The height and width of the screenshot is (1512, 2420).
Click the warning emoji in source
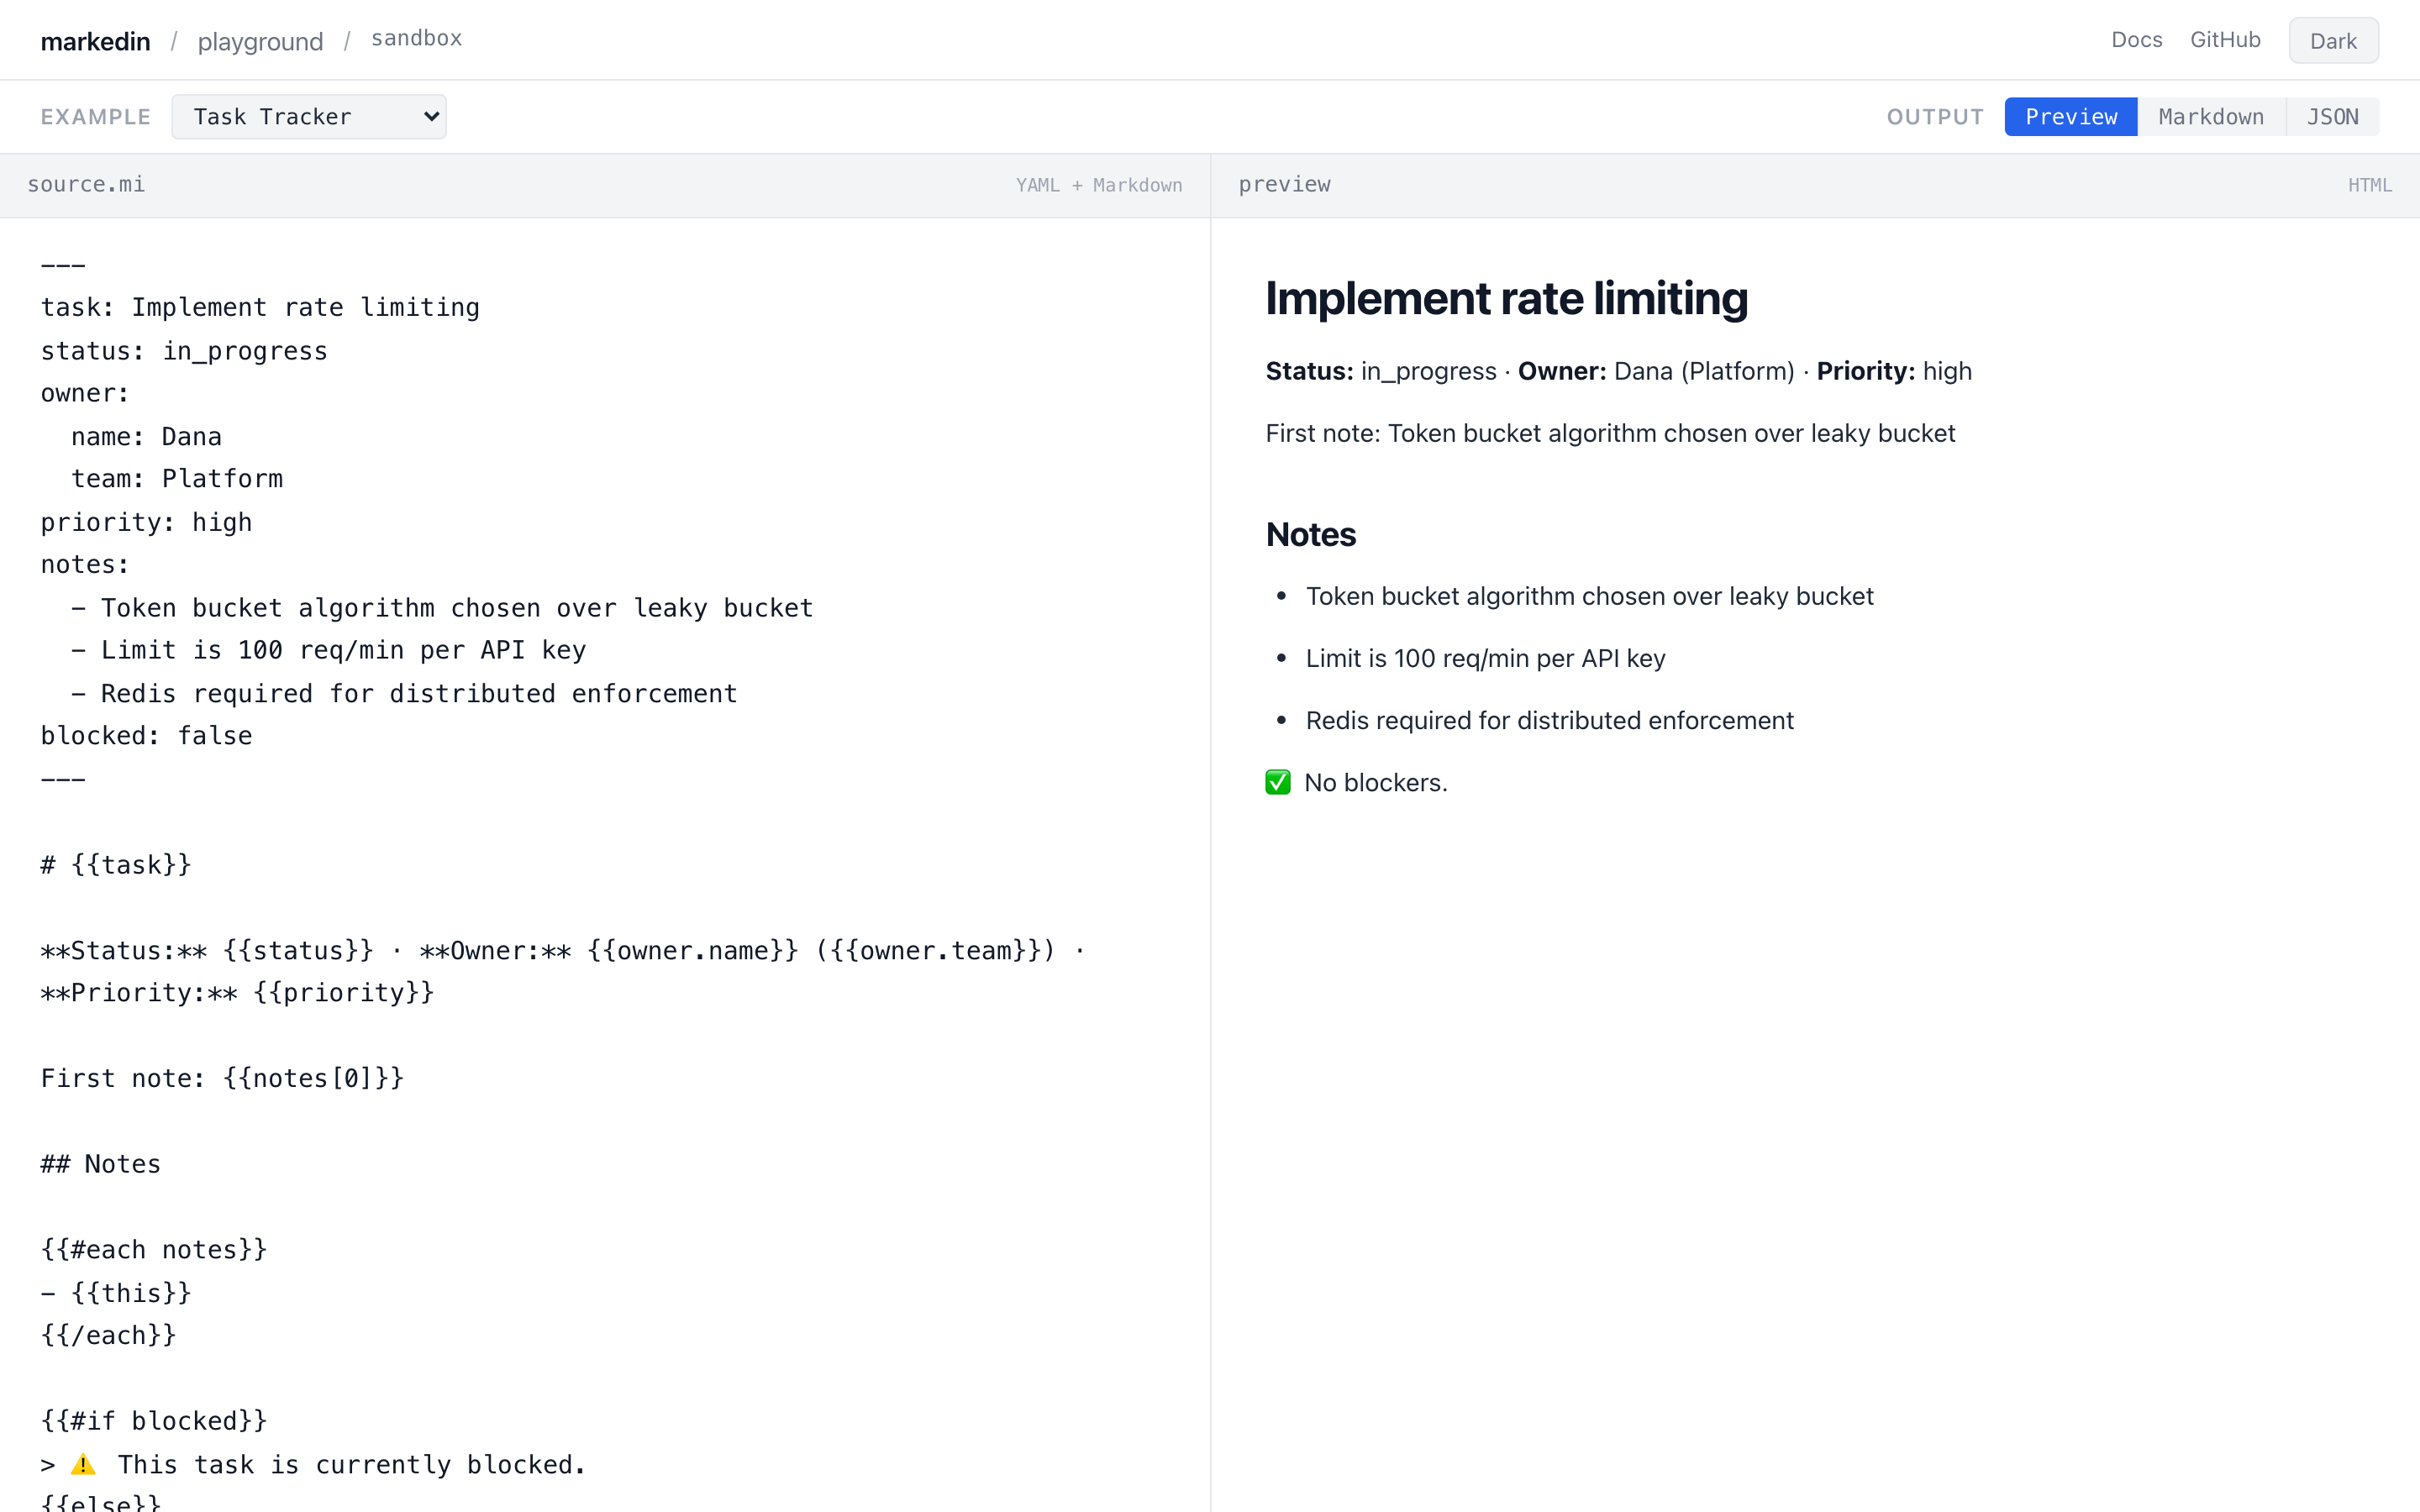pyautogui.click(x=84, y=1465)
